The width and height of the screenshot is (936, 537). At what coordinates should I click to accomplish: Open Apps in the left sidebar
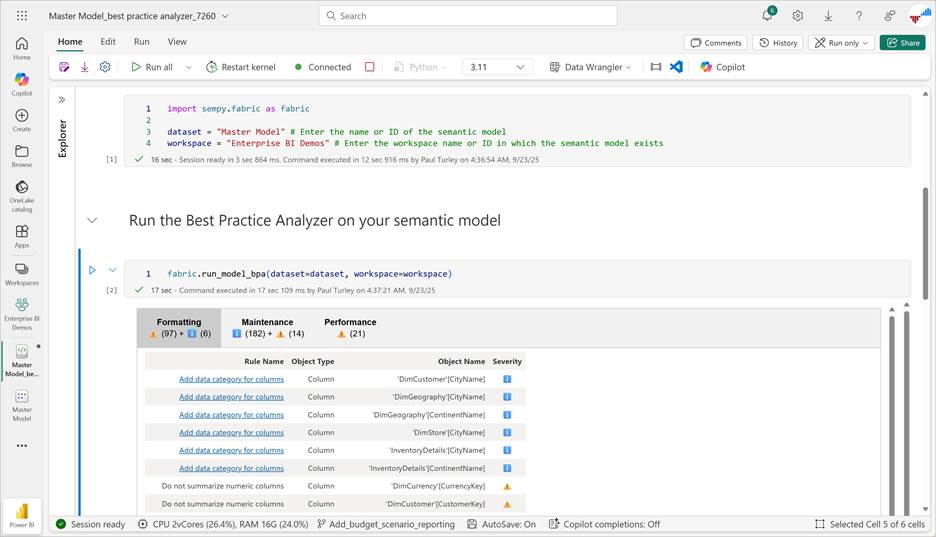[x=21, y=236]
